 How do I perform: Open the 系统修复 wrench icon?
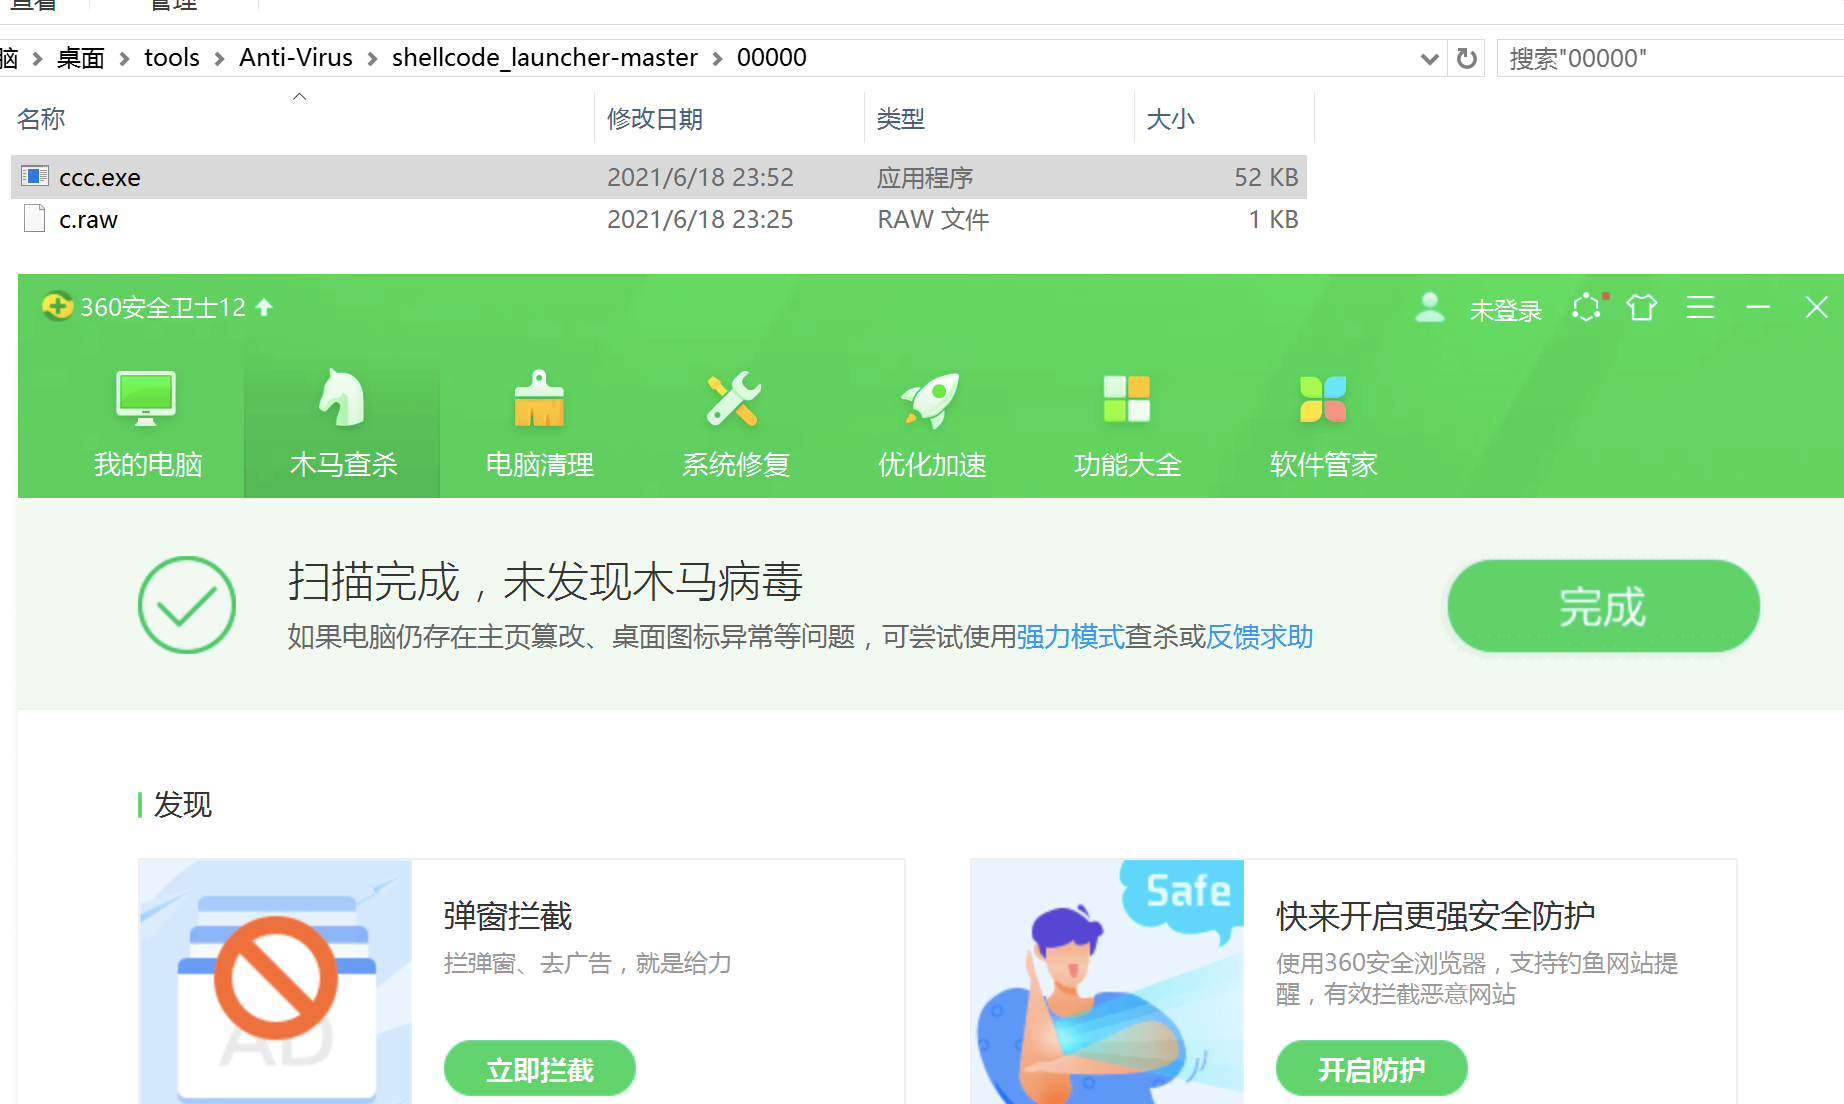734,398
